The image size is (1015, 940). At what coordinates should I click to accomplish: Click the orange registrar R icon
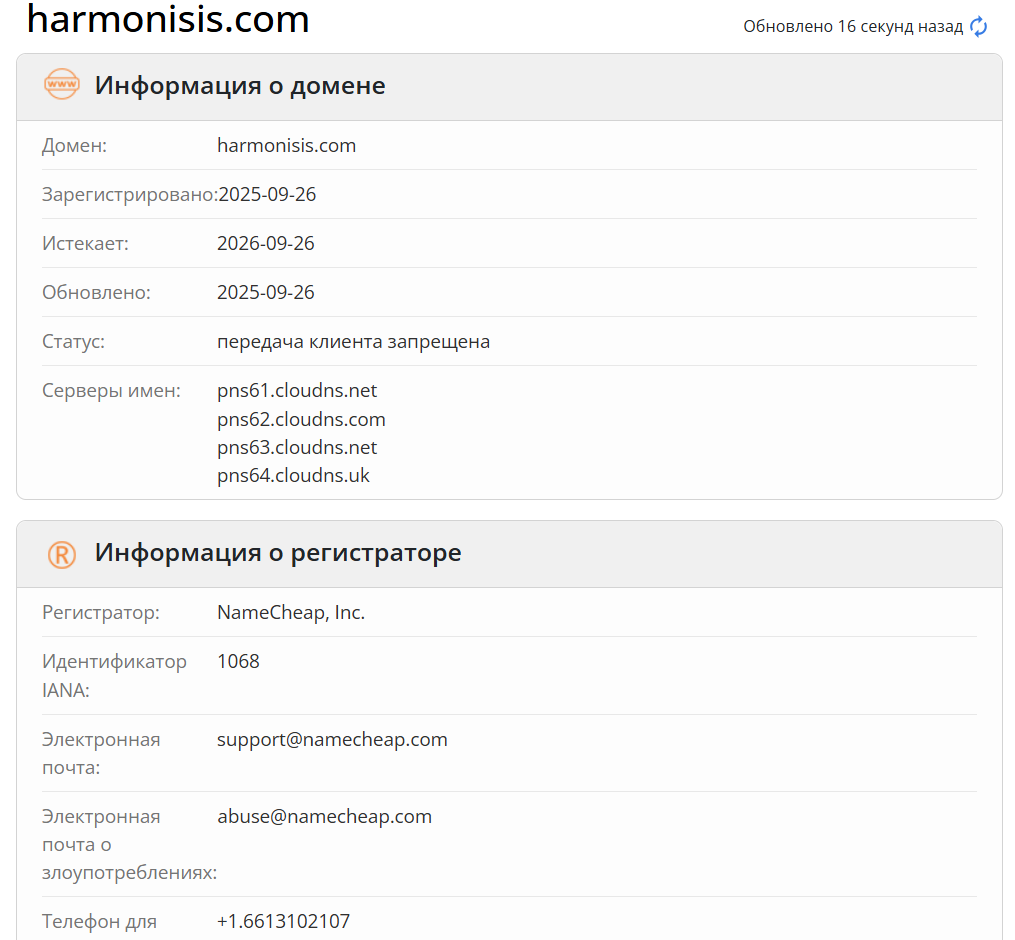(x=62, y=554)
